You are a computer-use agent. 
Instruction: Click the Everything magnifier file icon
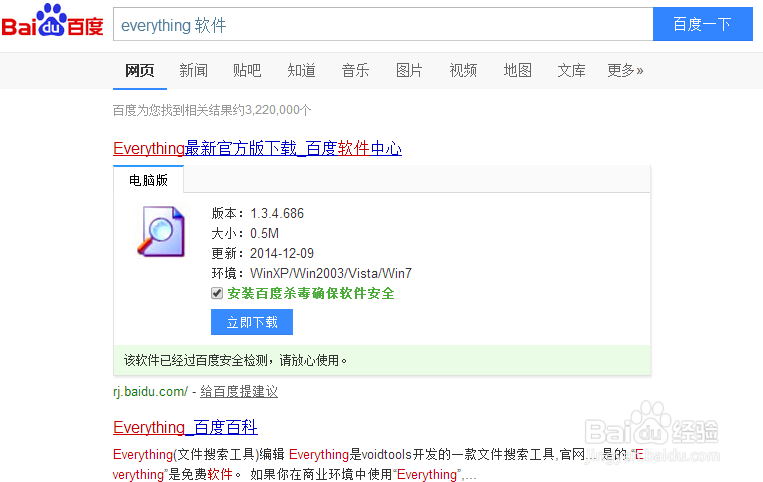click(x=162, y=231)
